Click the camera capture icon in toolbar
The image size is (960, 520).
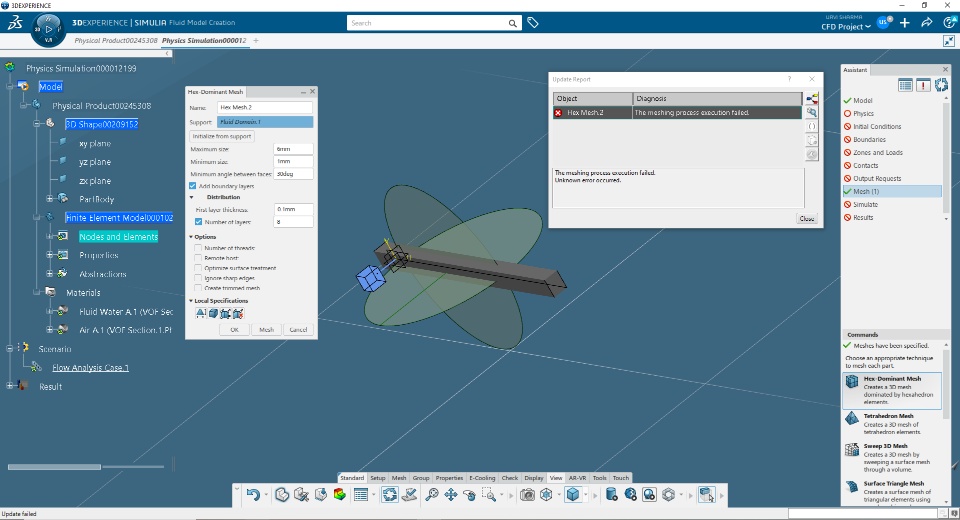click(527, 494)
